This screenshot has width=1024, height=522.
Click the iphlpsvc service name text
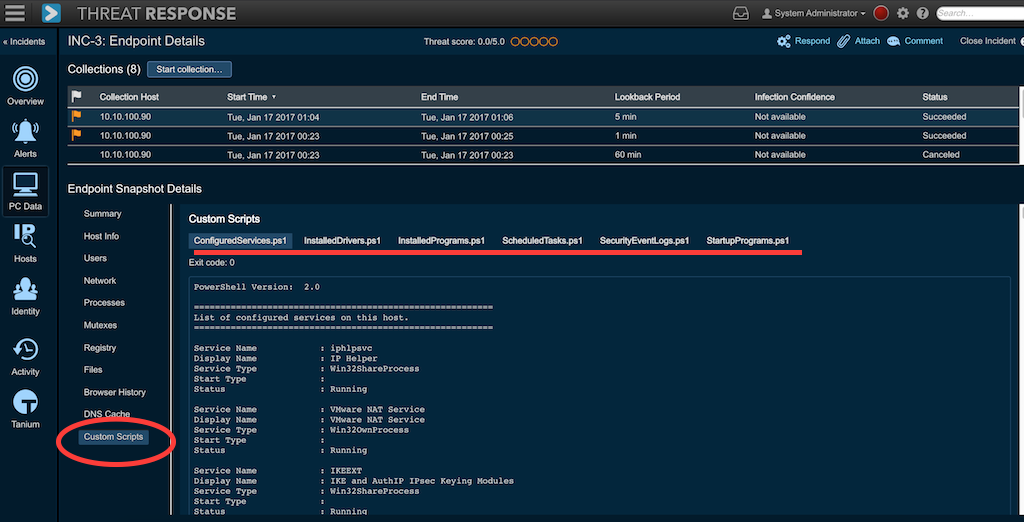[351, 348]
